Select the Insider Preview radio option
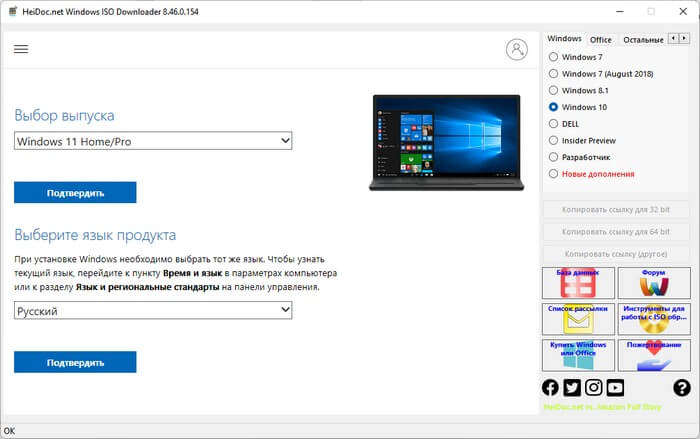 (583, 141)
